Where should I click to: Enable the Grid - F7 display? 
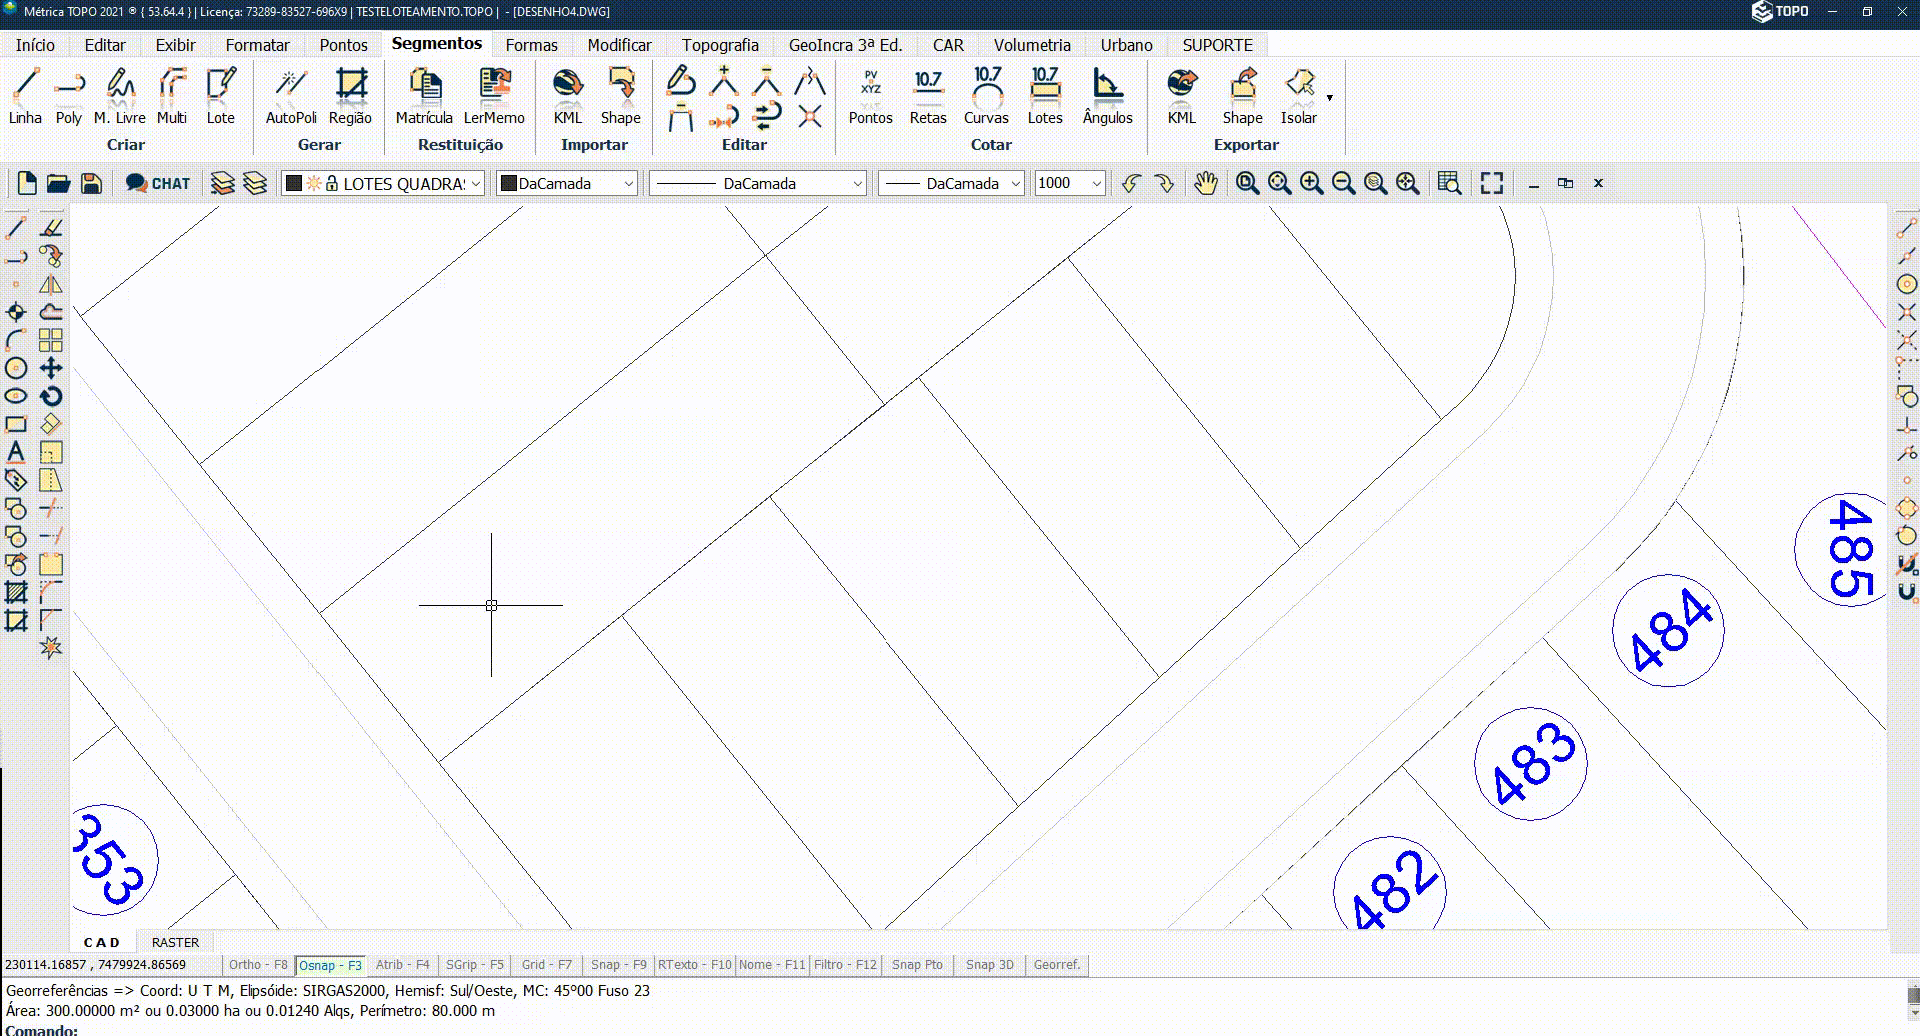click(x=546, y=964)
